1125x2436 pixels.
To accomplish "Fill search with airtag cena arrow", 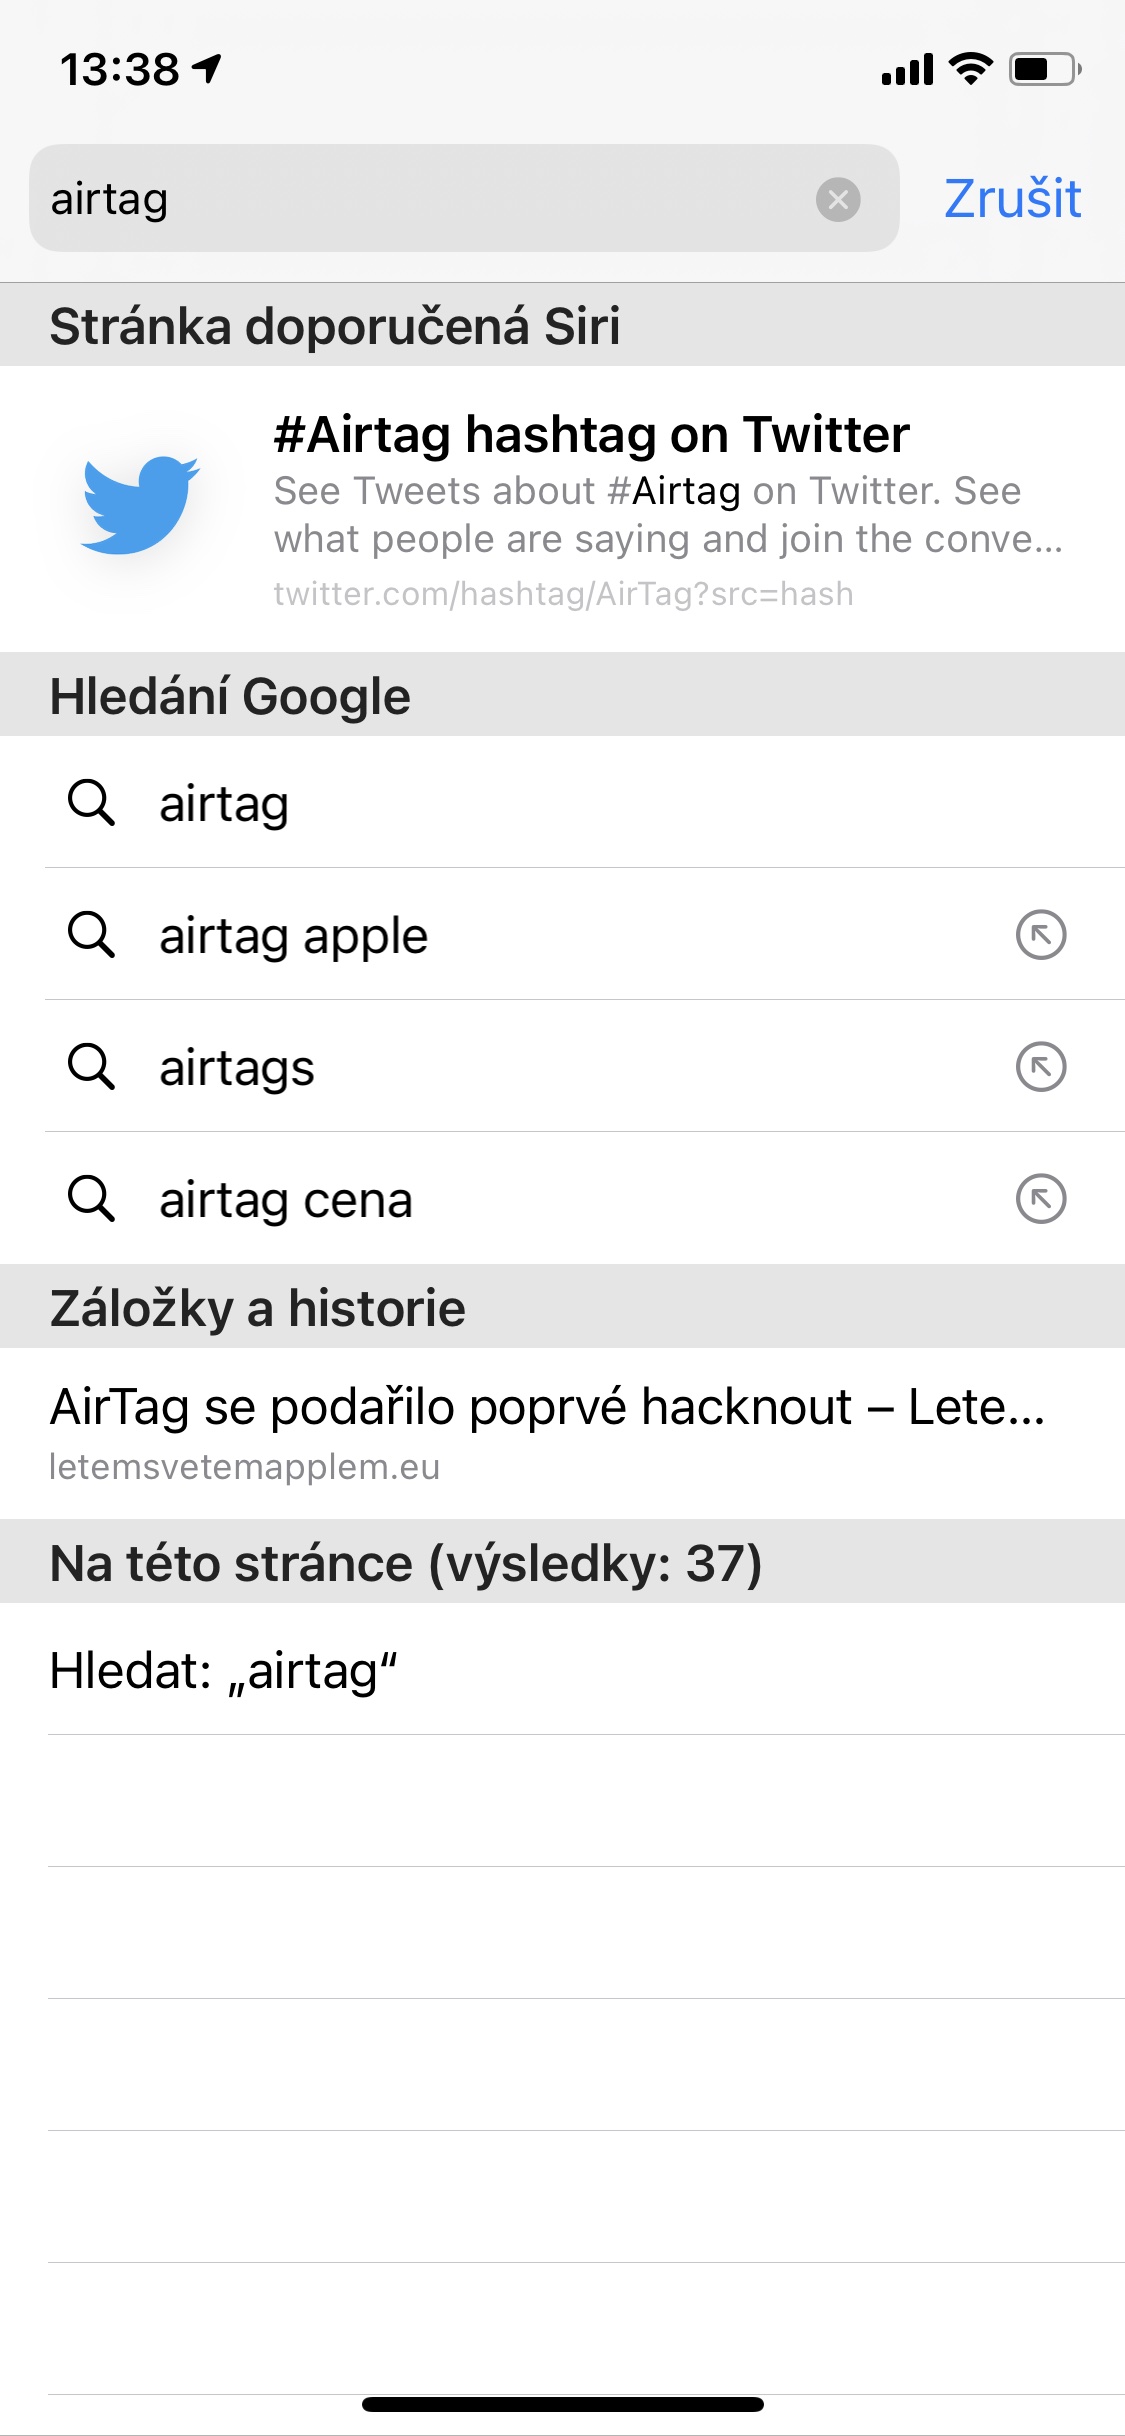I will pyautogui.click(x=1041, y=1199).
